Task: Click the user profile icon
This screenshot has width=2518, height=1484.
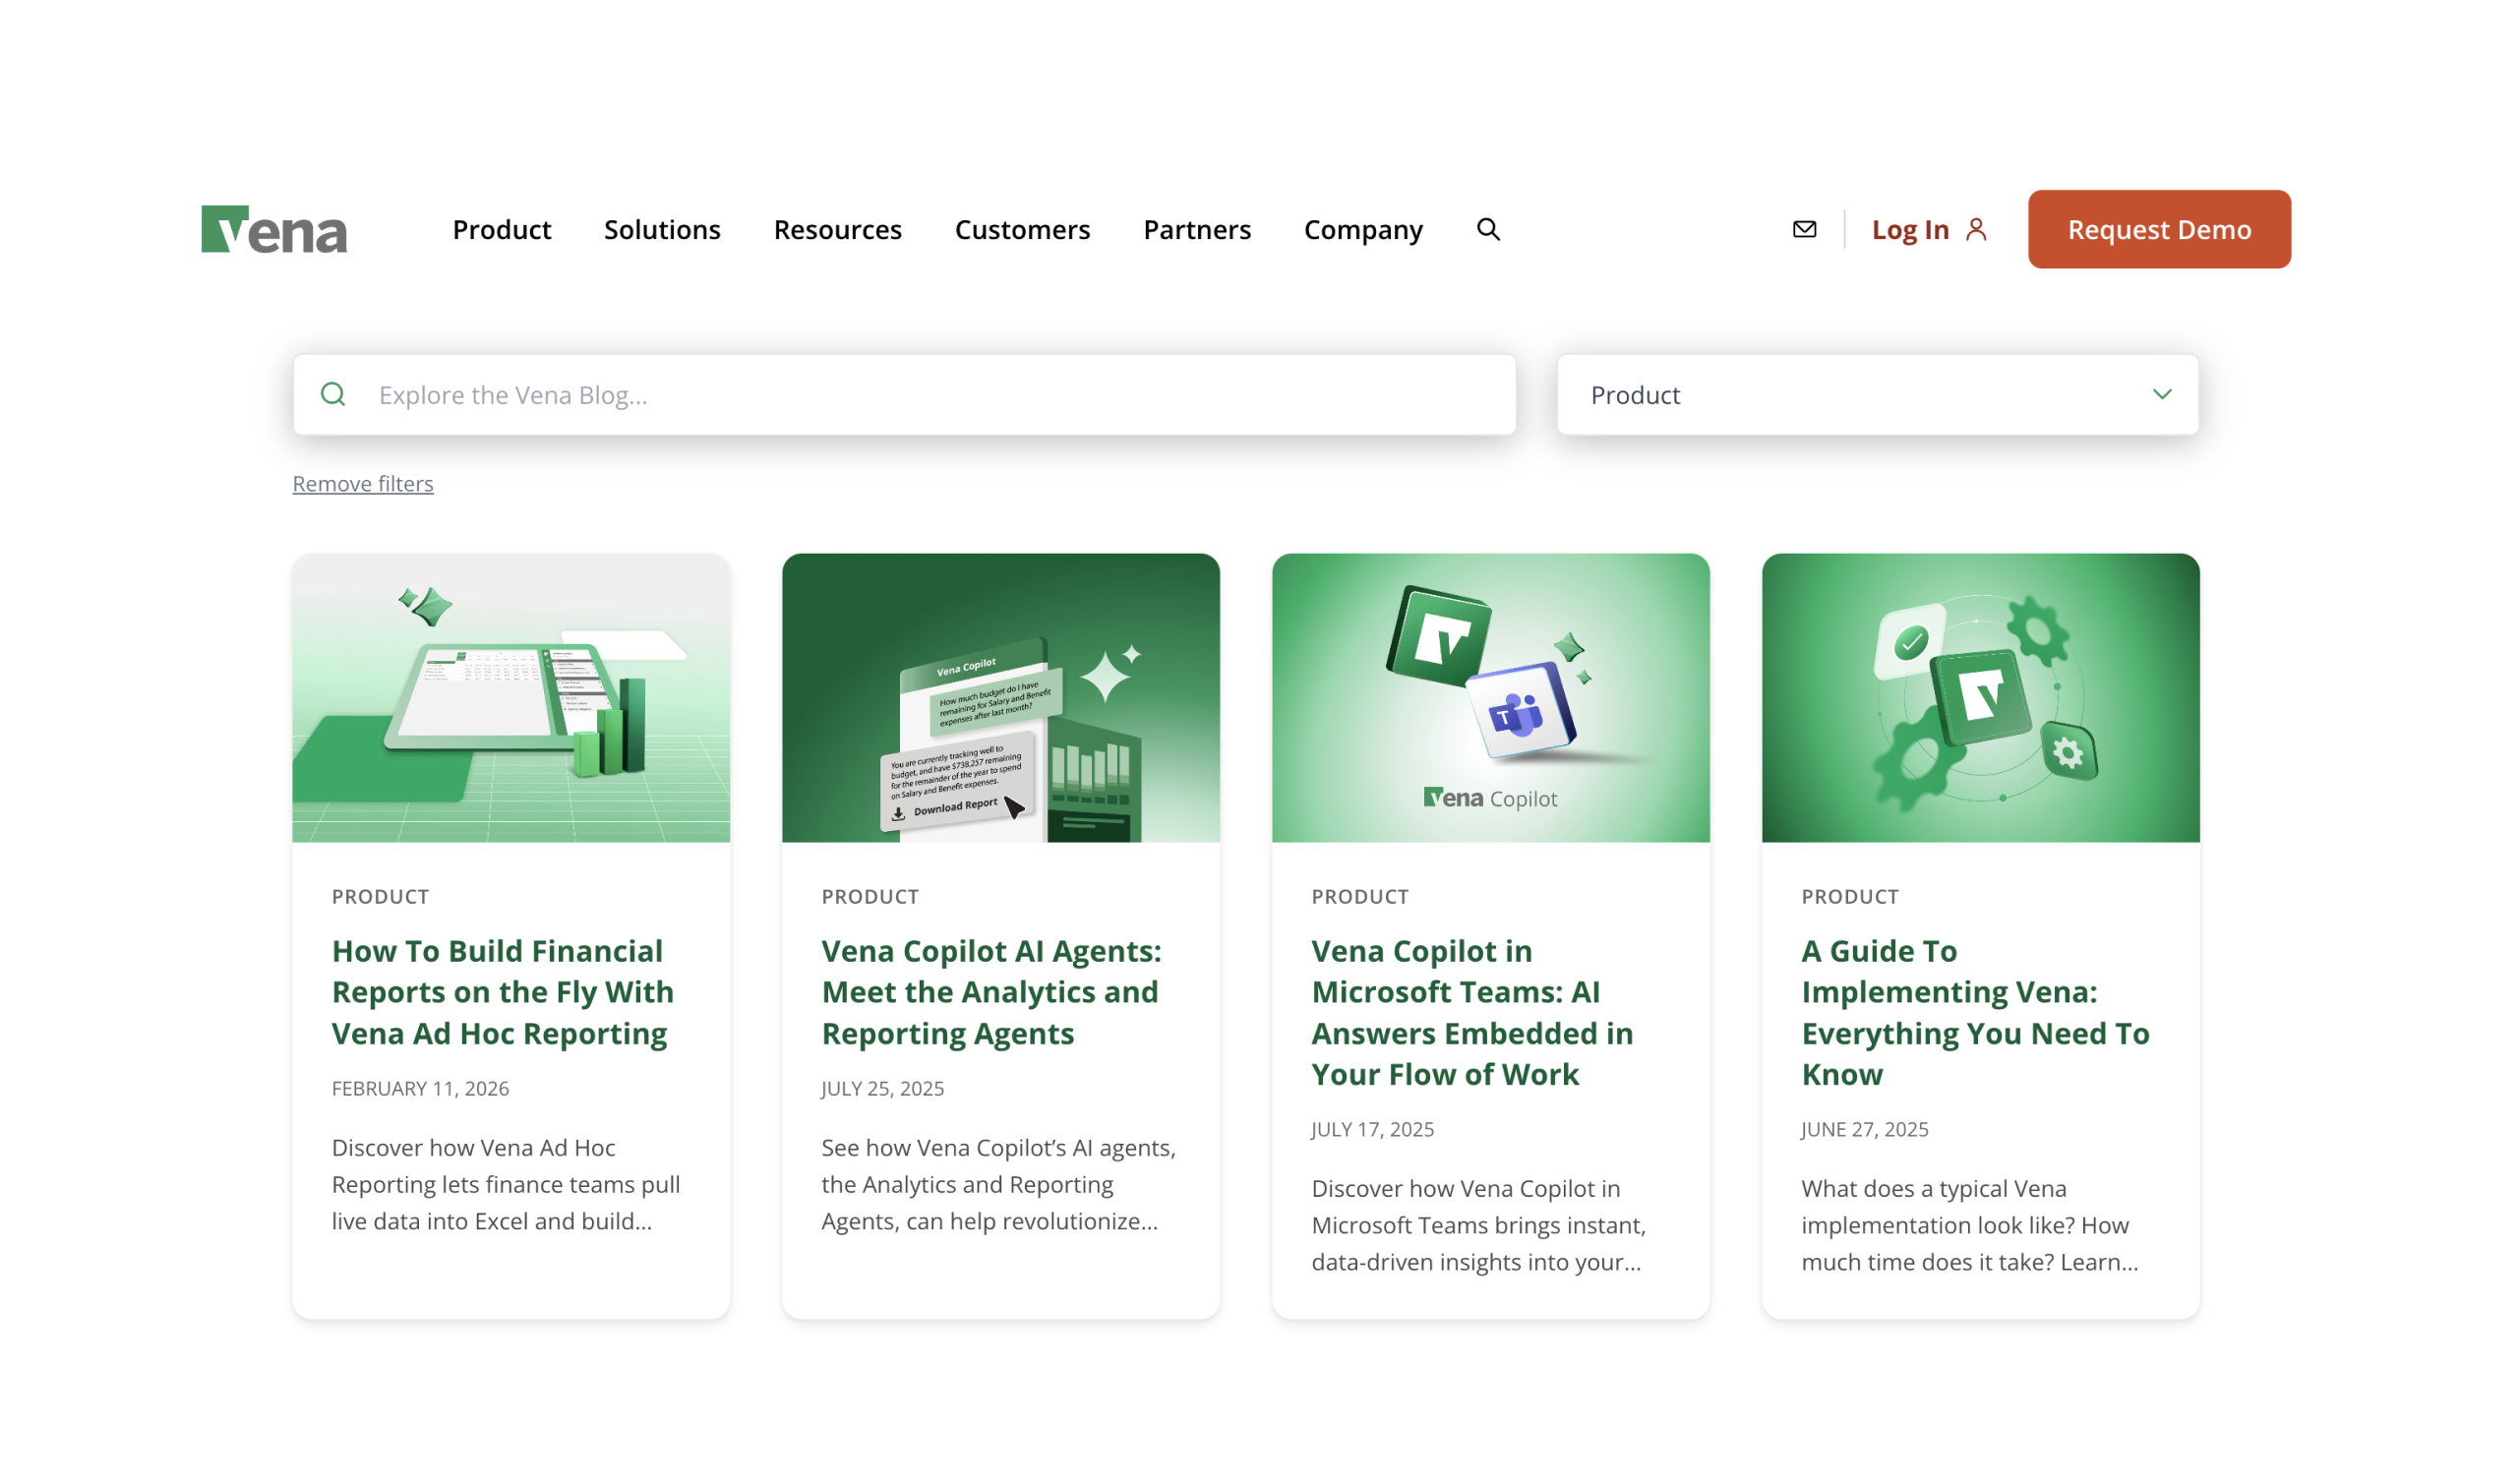Action: pos(1976,230)
